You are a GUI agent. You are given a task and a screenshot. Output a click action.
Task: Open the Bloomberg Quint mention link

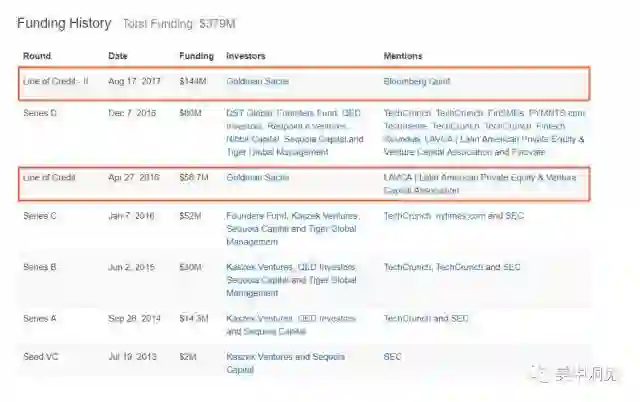415,80
